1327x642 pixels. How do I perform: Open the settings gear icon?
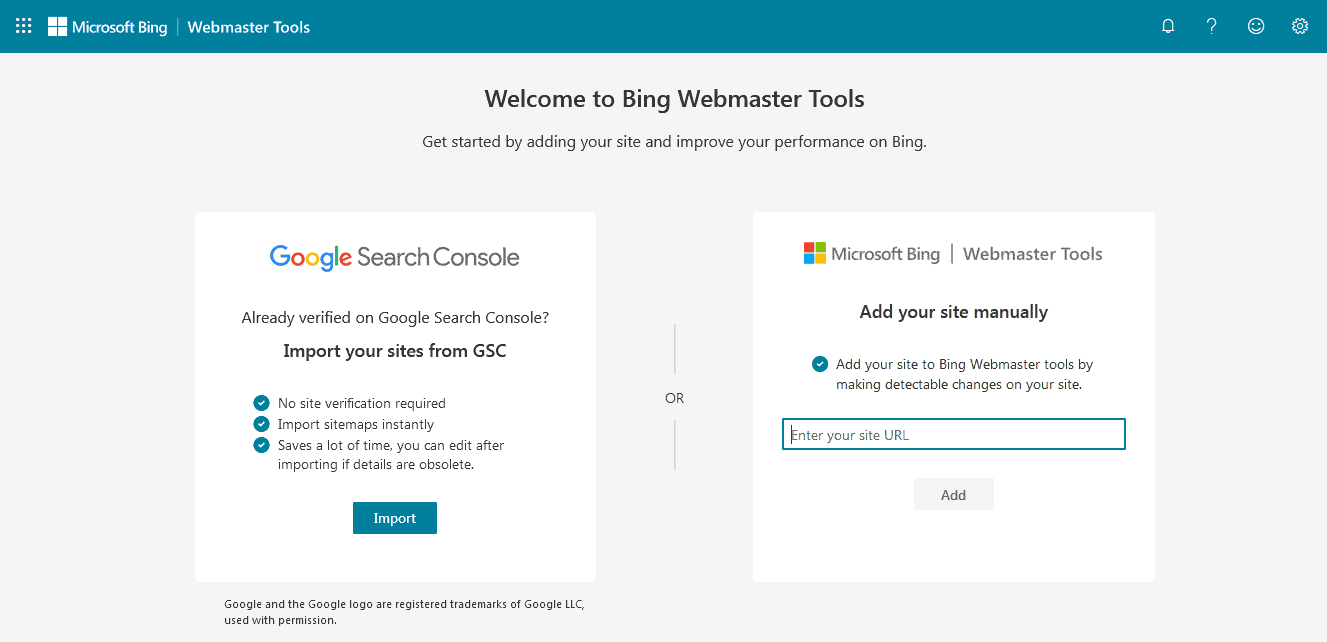[x=1299, y=26]
